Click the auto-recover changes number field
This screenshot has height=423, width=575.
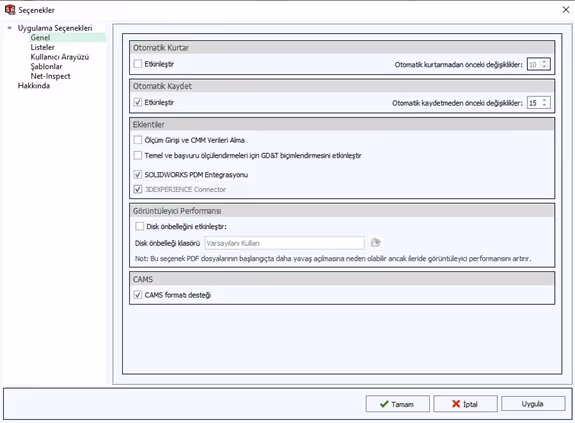coord(534,65)
